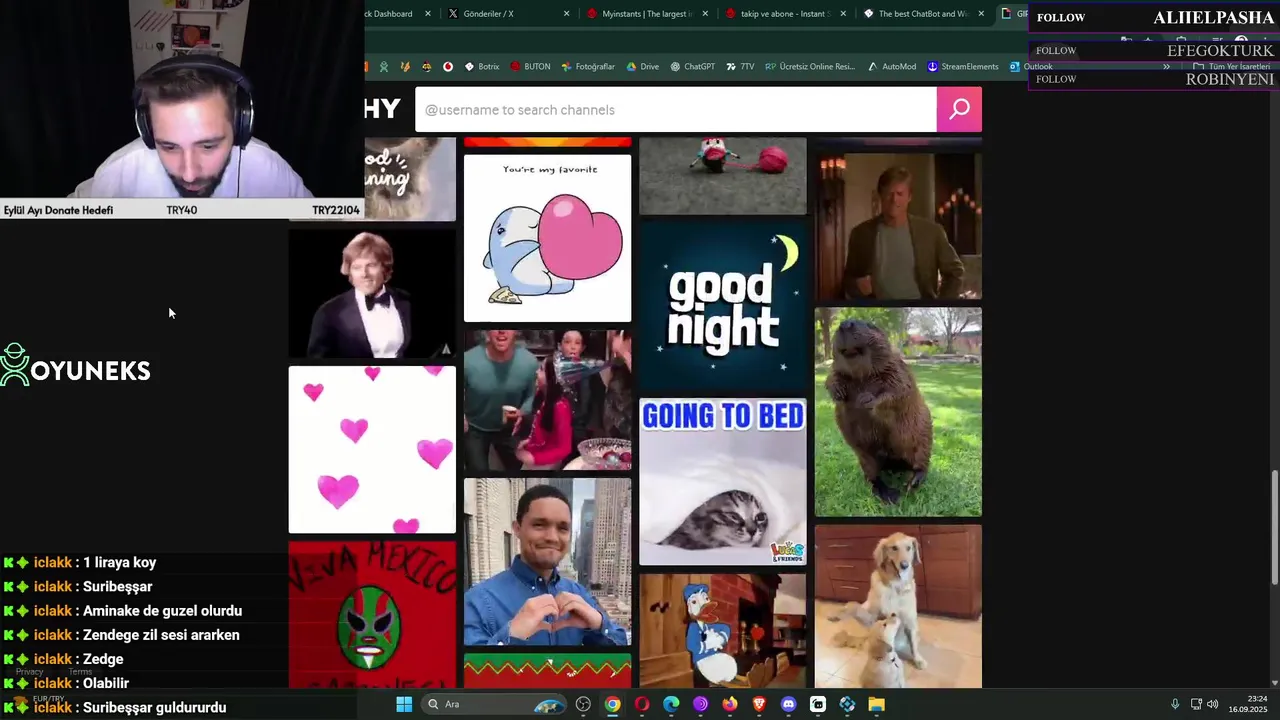
Task: Open the white bot app in taskbar
Action: [818, 704]
